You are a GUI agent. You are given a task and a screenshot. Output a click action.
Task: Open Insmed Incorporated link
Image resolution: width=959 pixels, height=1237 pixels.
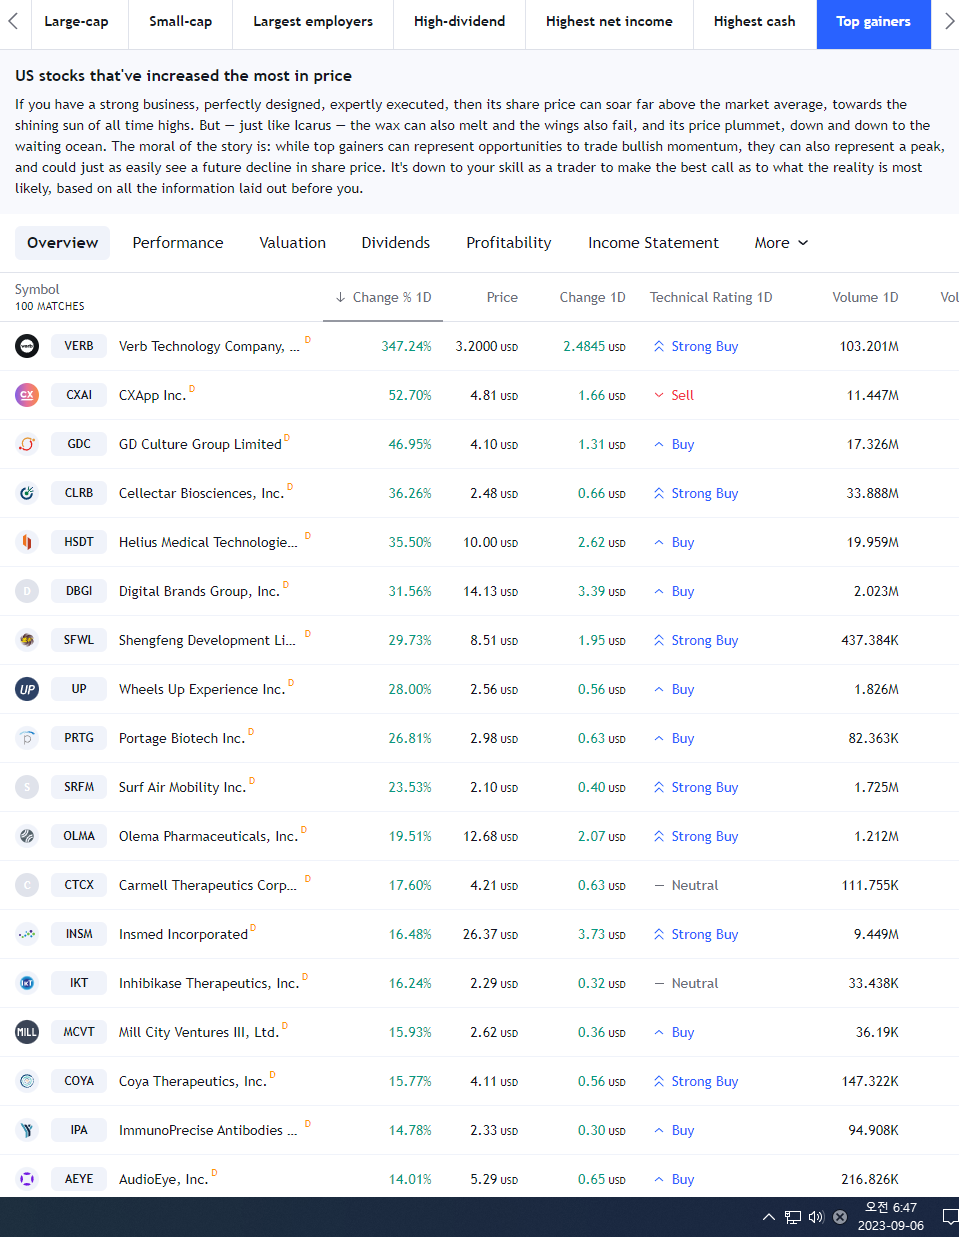pos(183,935)
